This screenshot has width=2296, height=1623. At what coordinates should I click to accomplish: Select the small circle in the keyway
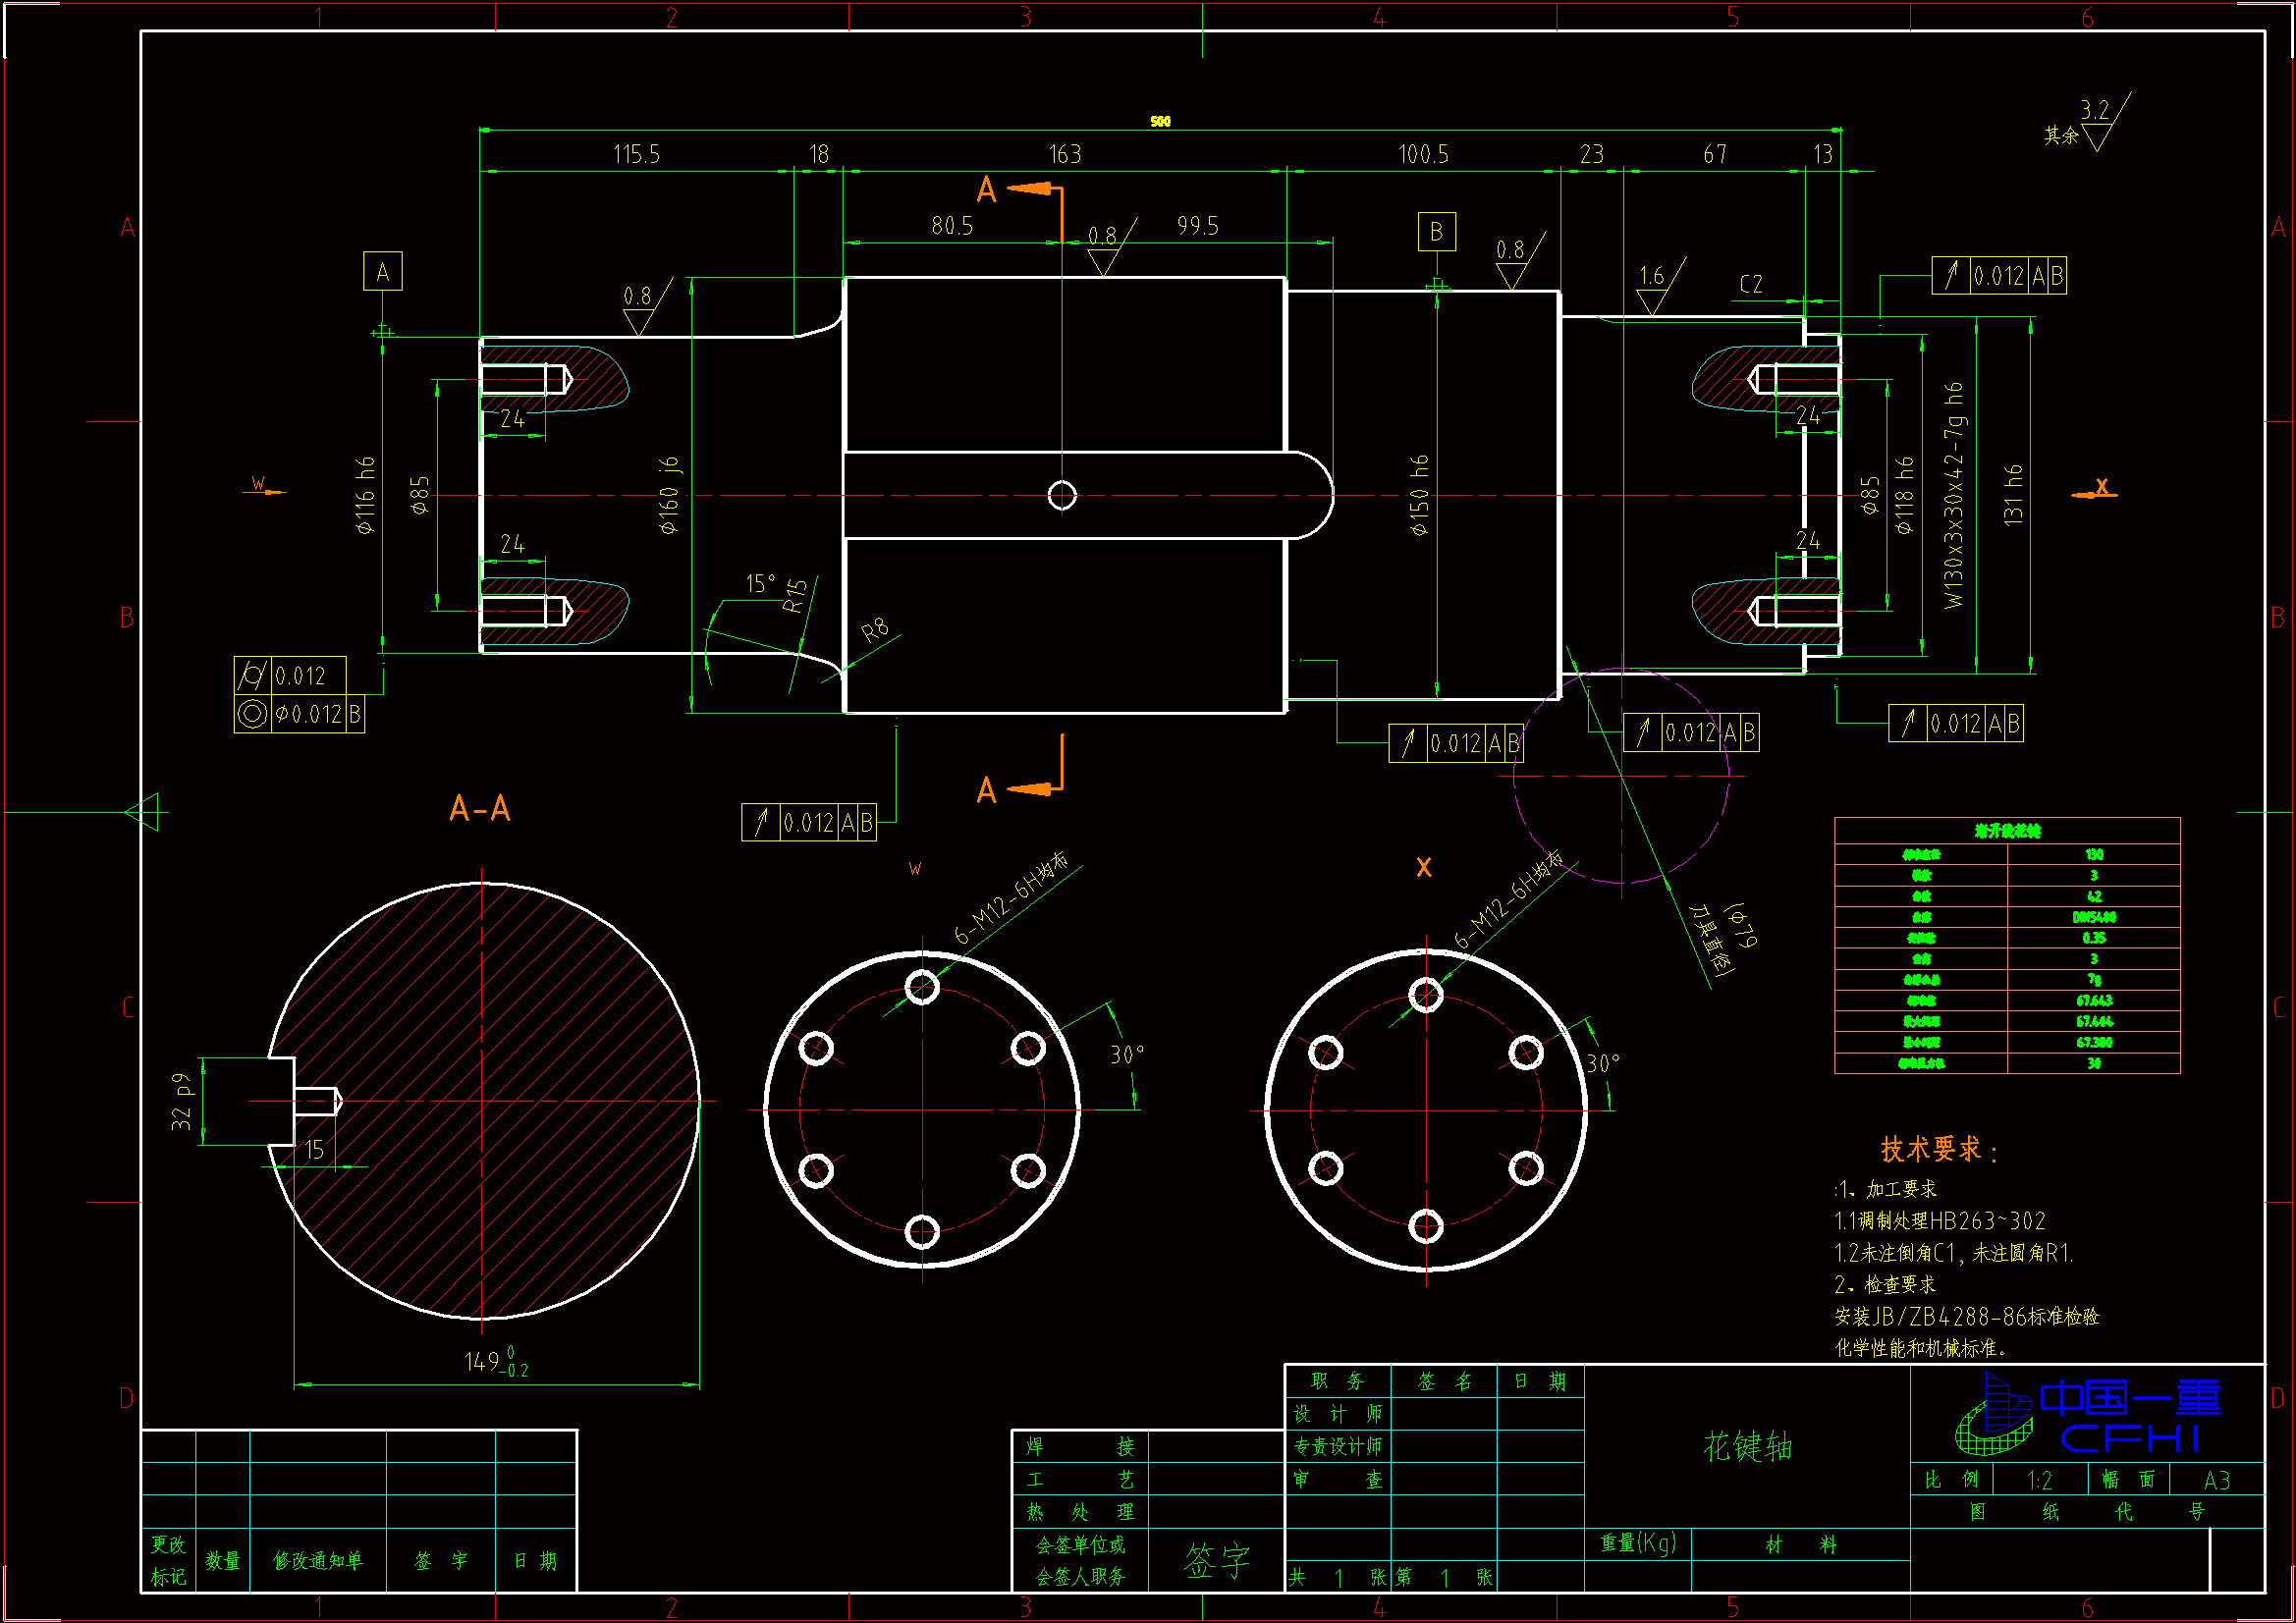pos(1061,494)
